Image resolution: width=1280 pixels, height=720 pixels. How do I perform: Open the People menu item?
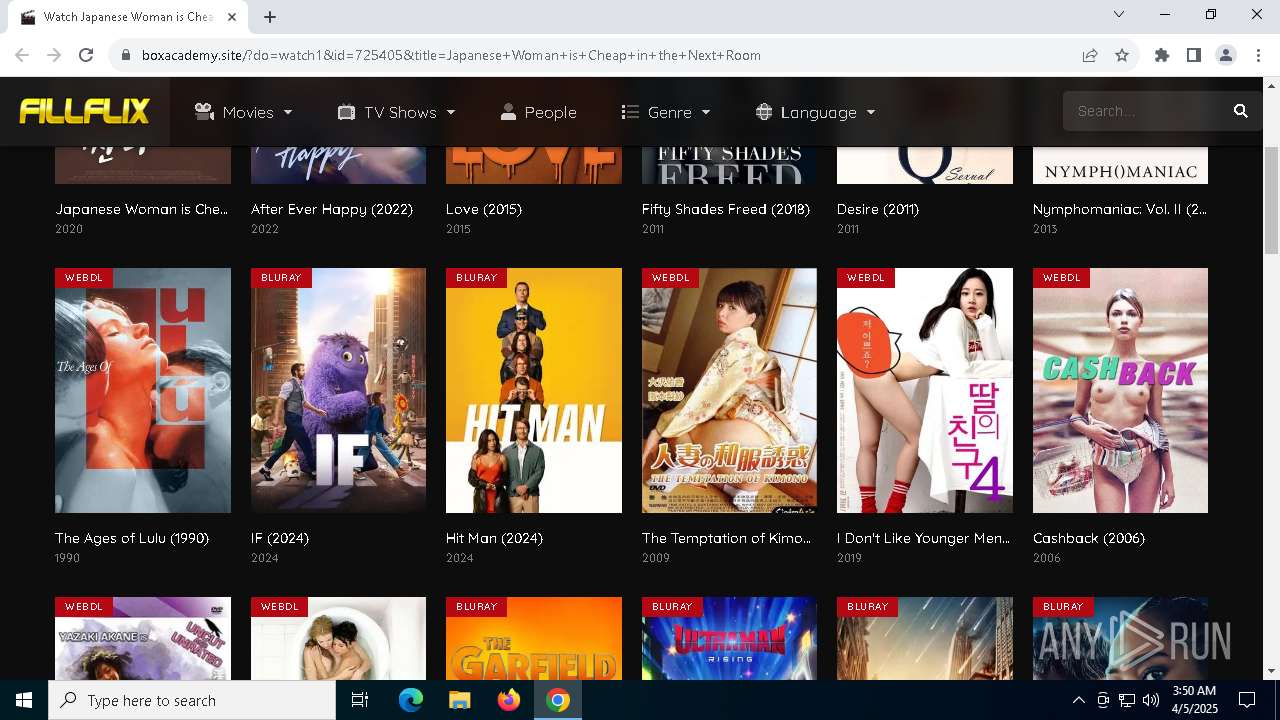[538, 112]
